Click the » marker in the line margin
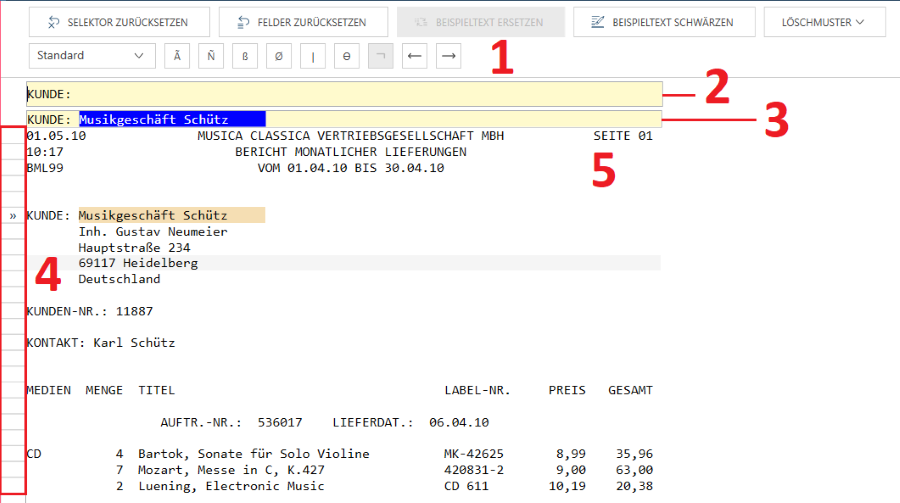The image size is (900, 503). 13,215
